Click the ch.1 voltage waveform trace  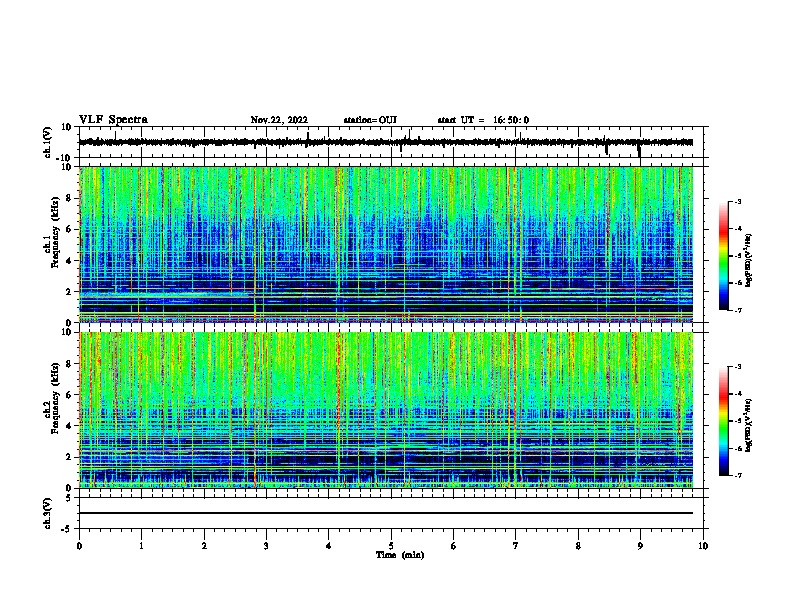386,142
